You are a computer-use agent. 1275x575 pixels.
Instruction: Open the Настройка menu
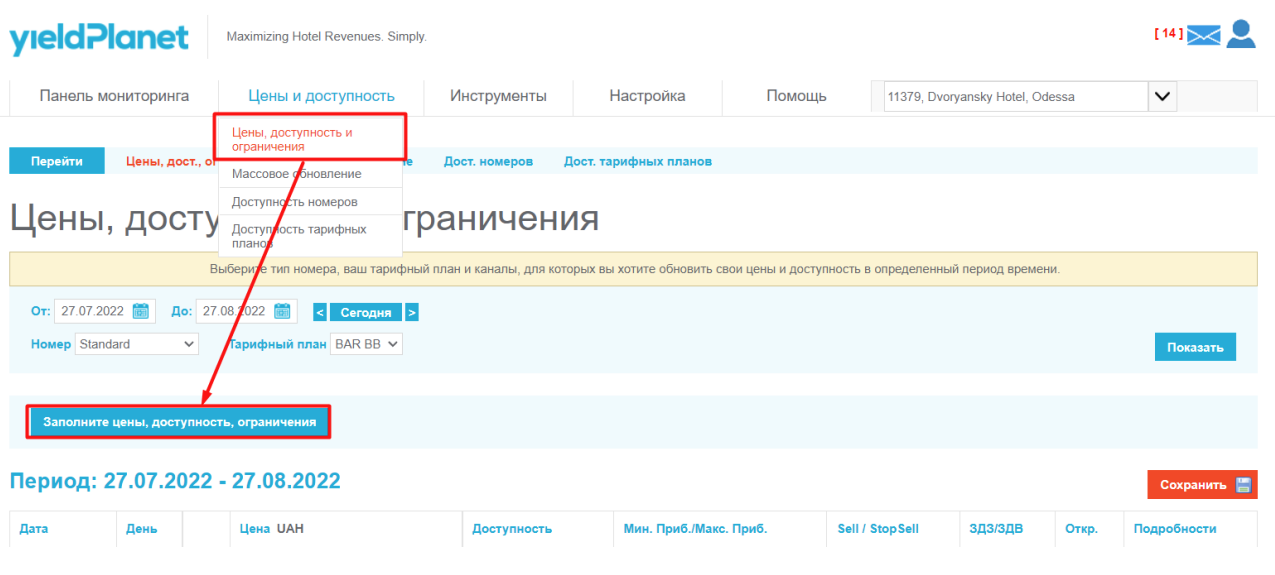647,96
